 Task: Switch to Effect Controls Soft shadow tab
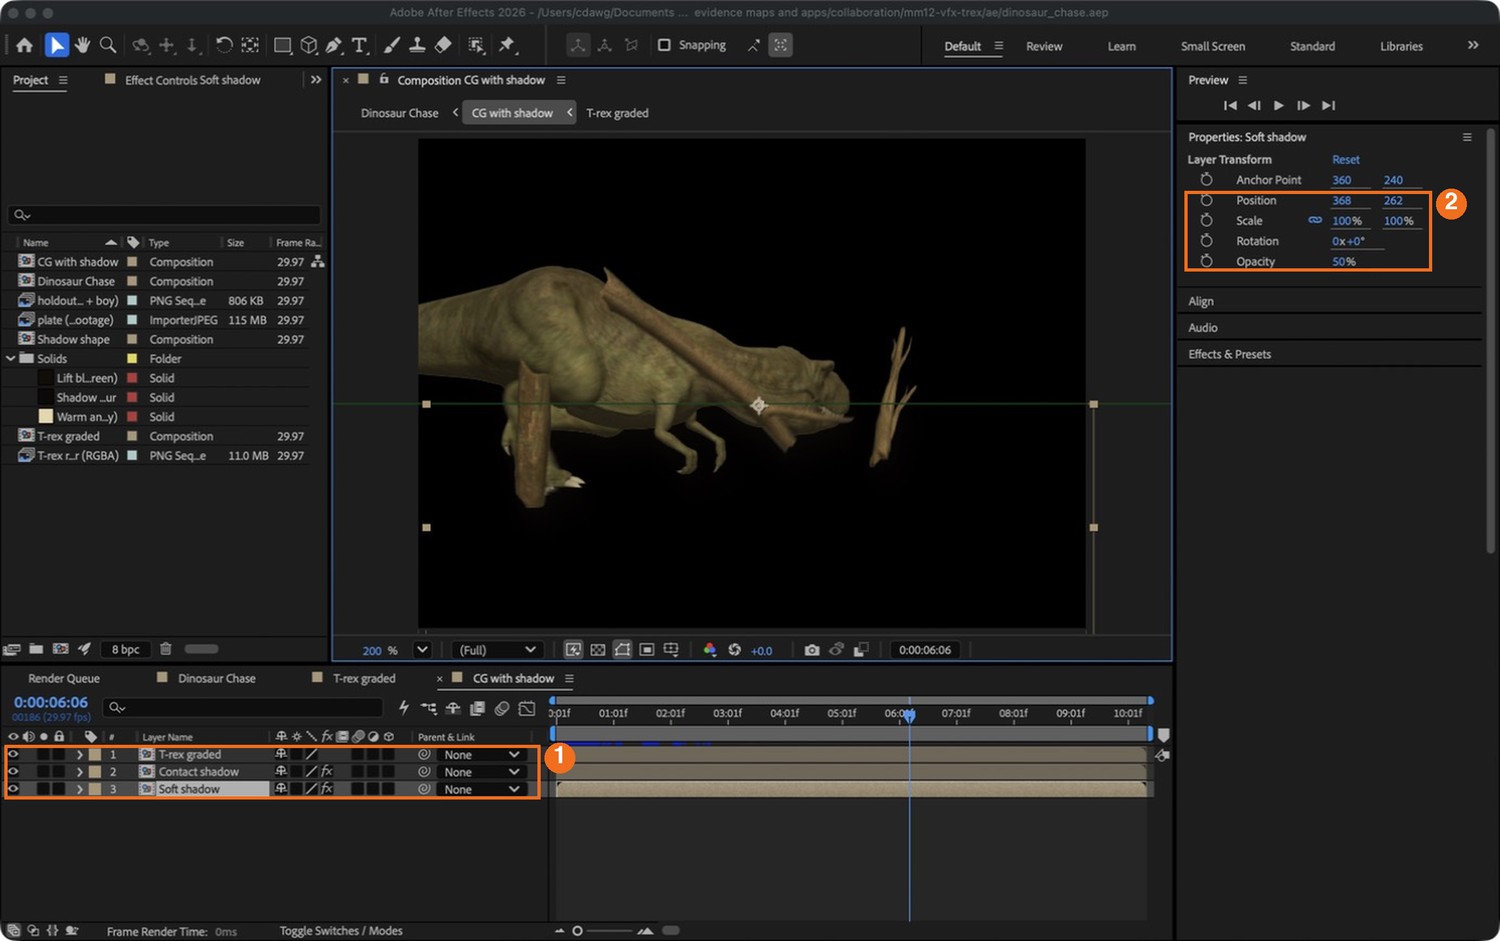pos(192,80)
